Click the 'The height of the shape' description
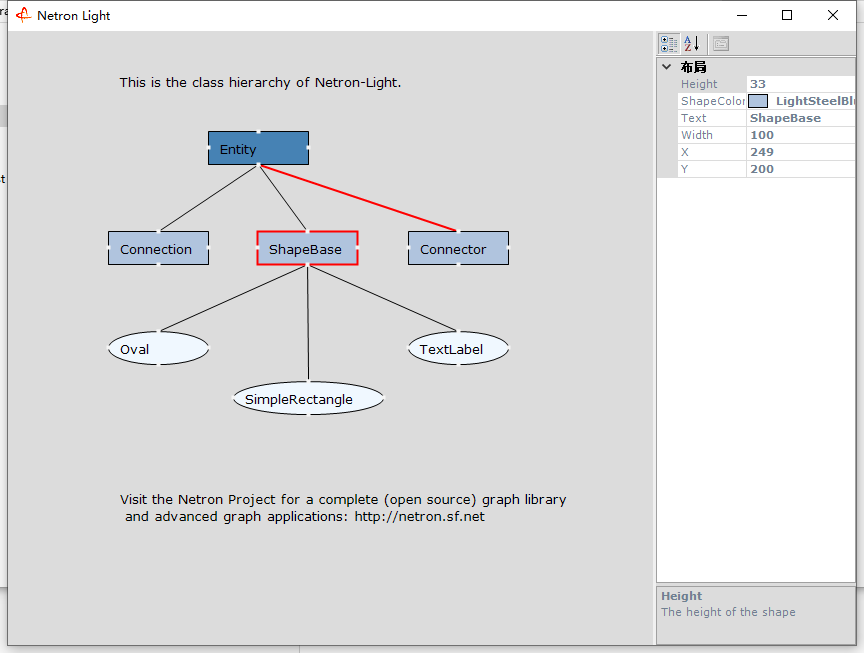The image size is (864, 653). (x=728, y=612)
